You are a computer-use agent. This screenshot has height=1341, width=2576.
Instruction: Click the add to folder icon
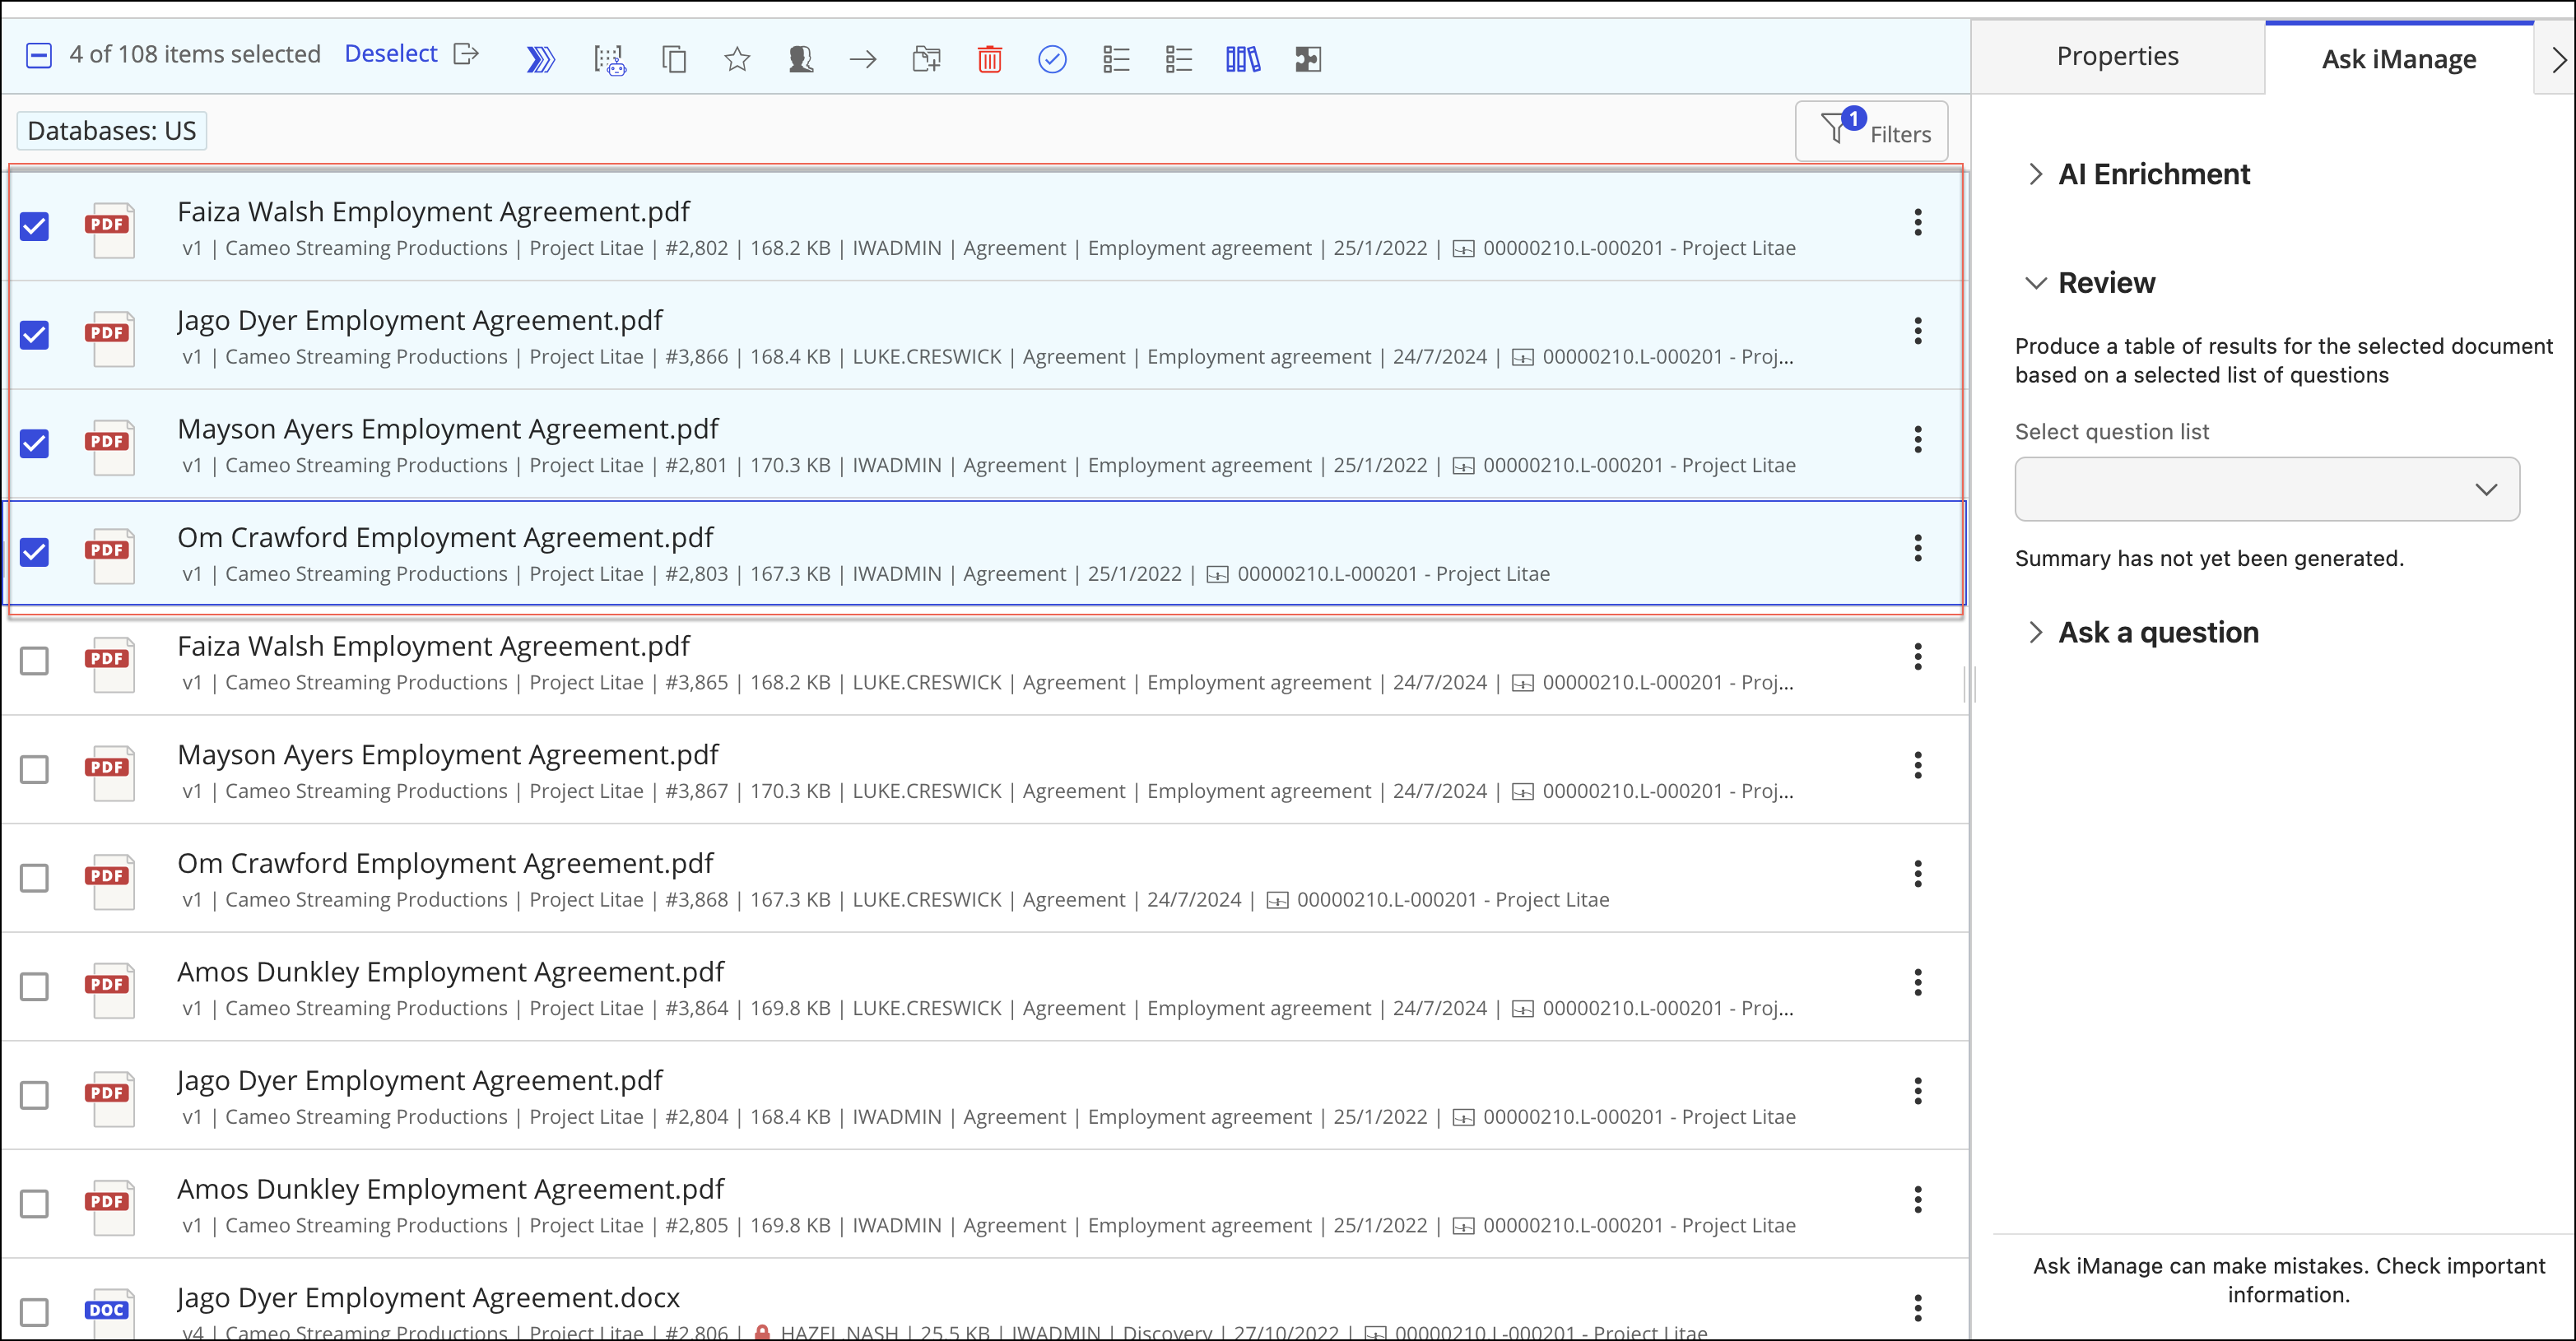coord(927,60)
